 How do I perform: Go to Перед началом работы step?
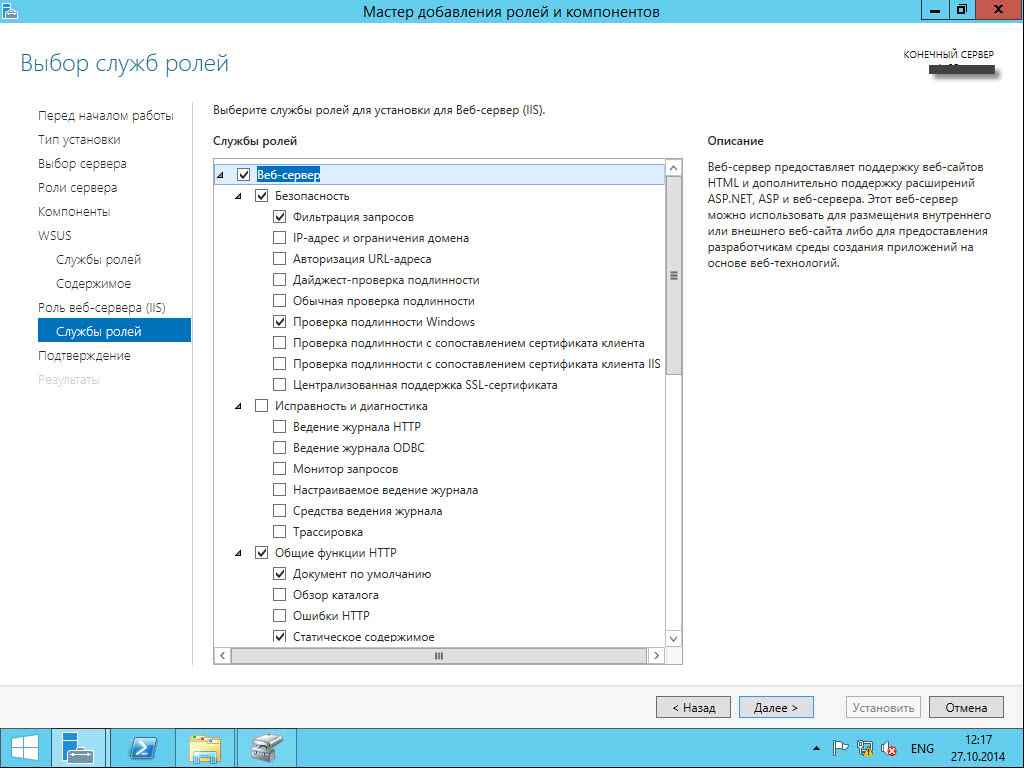pyautogui.click(x=106, y=116)
